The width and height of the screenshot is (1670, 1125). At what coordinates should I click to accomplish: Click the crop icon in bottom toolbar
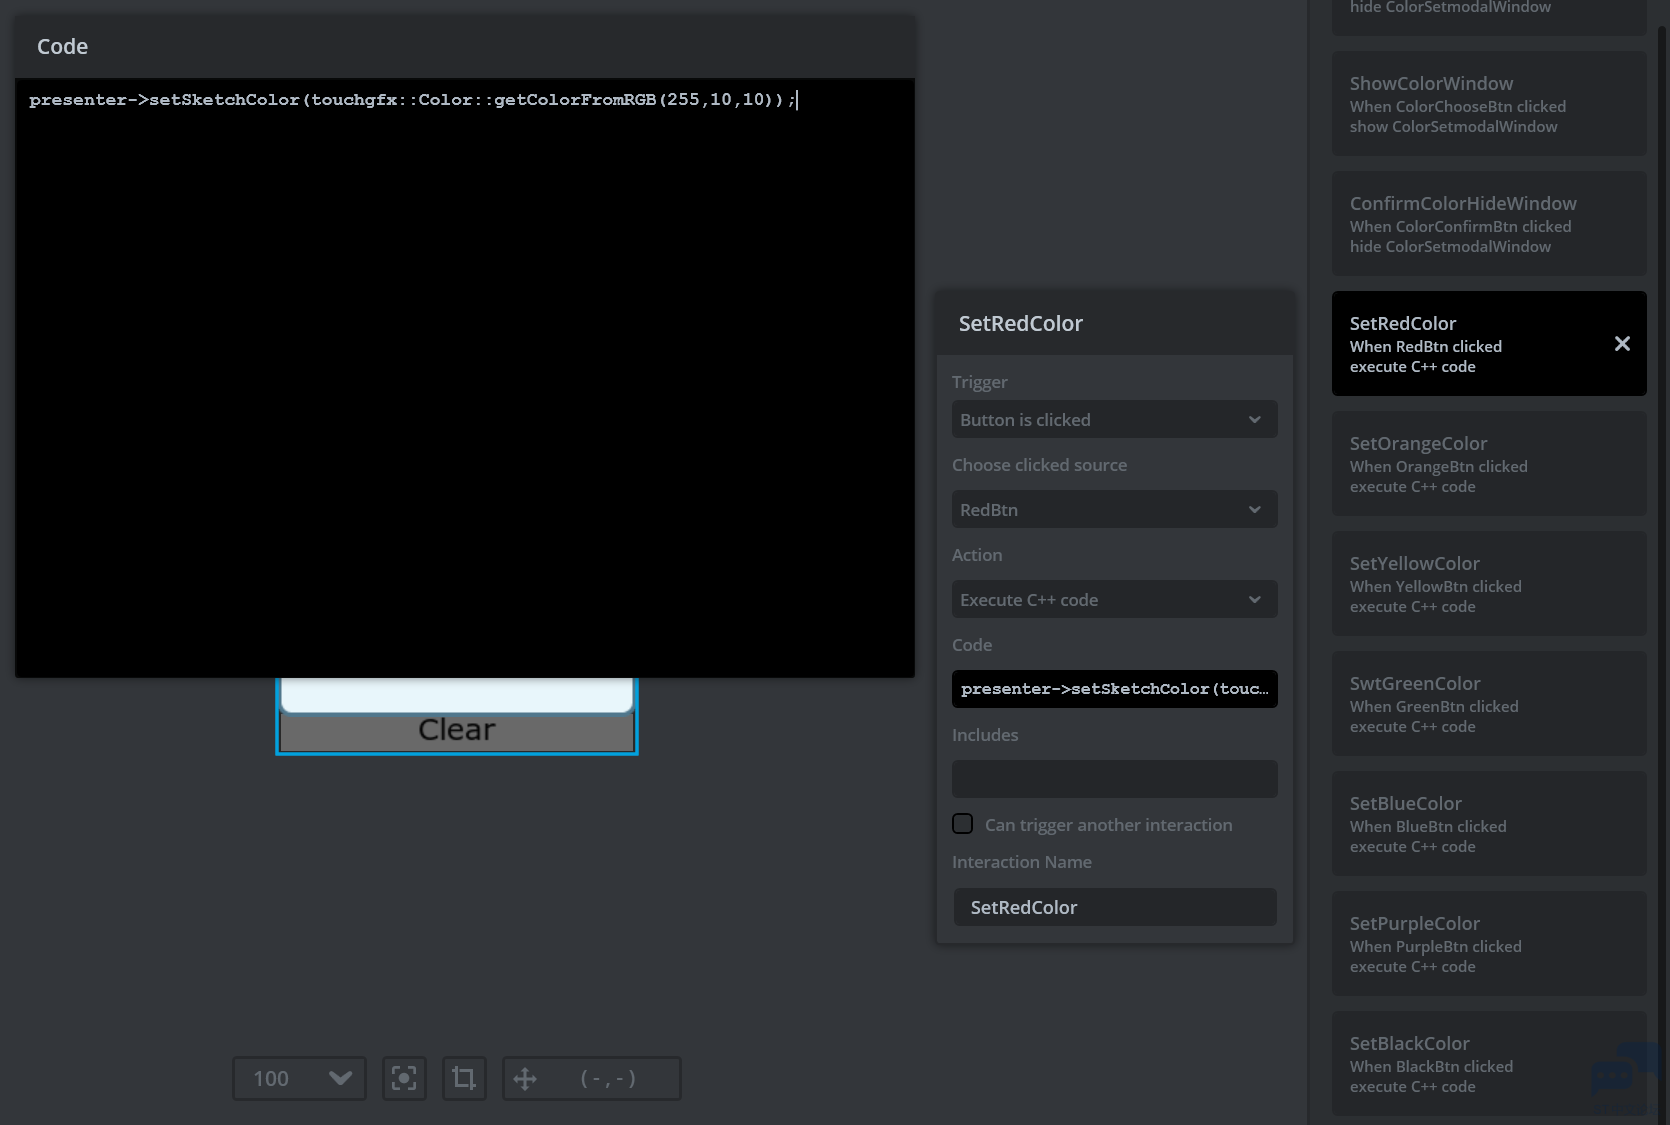464,1078
